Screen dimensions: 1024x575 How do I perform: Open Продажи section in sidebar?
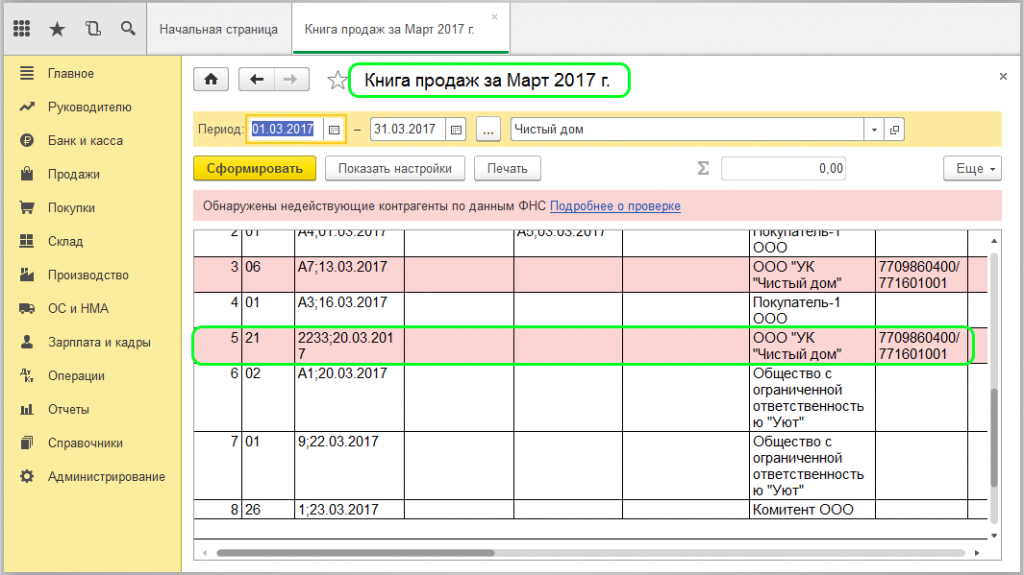(73, 174)
